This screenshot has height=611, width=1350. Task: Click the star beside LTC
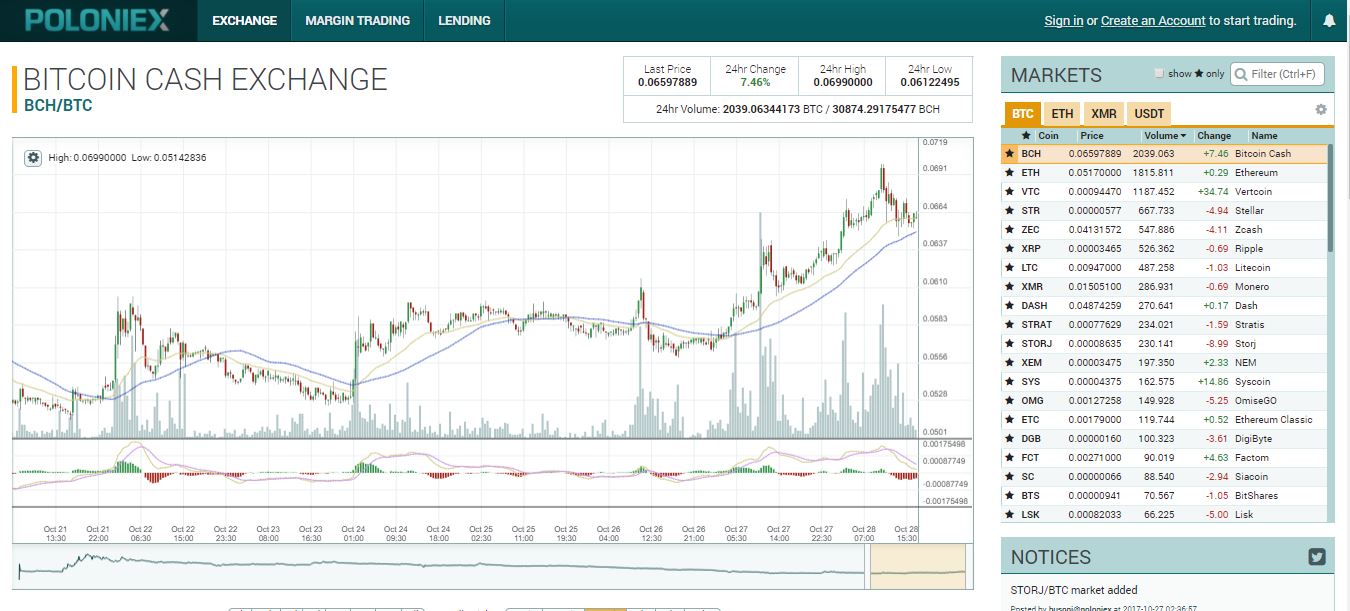pos(1010,268)
